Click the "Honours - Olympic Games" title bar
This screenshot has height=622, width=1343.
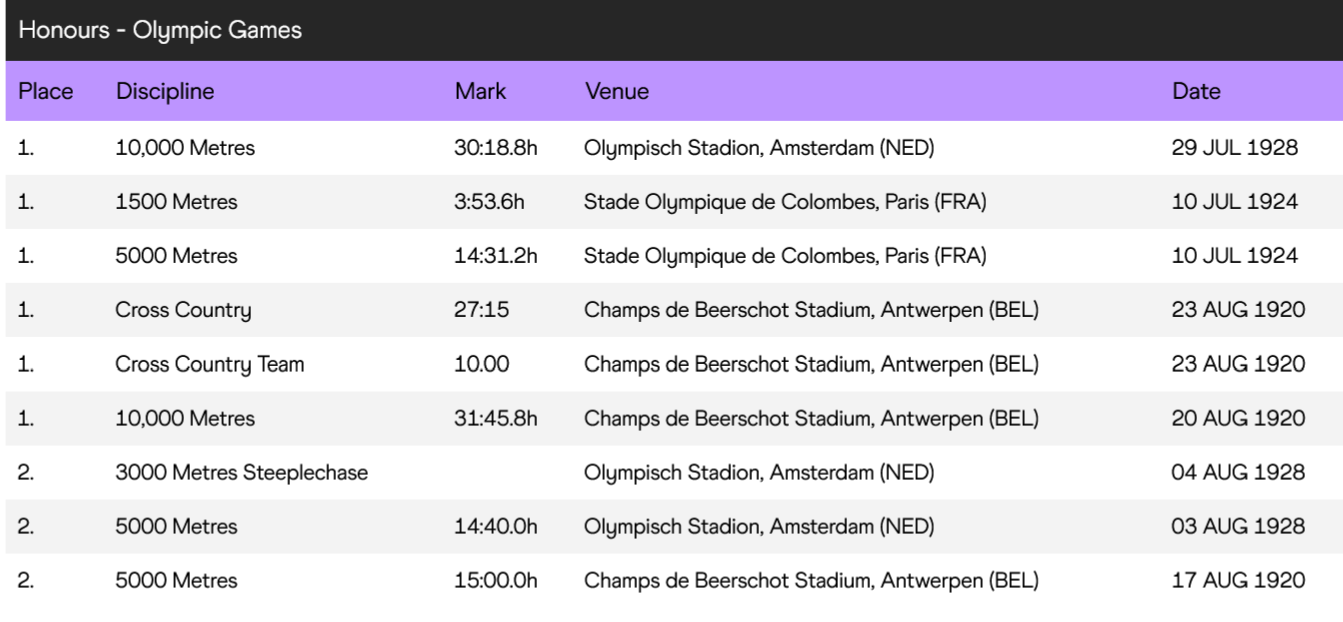(160, 30)
